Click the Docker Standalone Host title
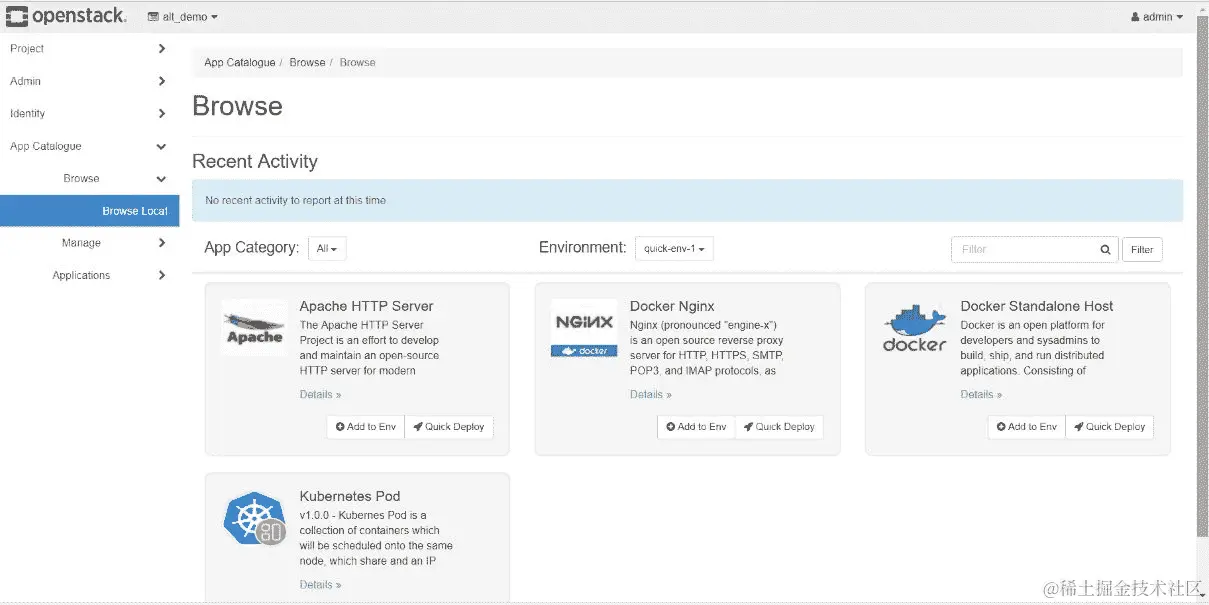Viewport: 1209px width, 605px height. coord(1036,306)
